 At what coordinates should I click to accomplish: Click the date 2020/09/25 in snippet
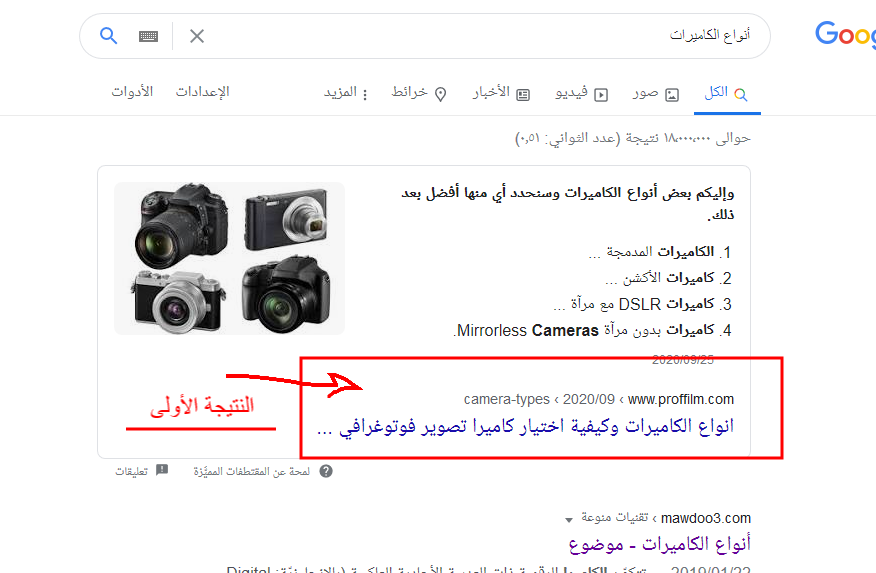[683, 360]
